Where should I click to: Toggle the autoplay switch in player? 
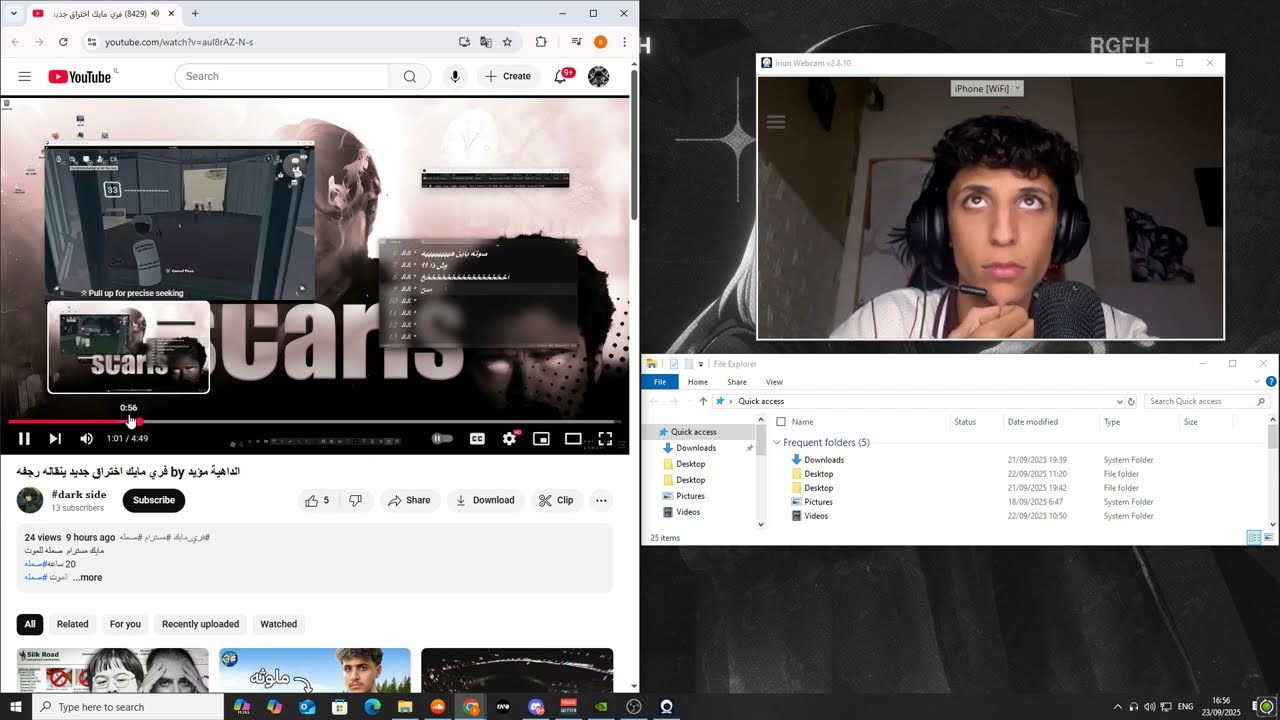click(442, 438)
